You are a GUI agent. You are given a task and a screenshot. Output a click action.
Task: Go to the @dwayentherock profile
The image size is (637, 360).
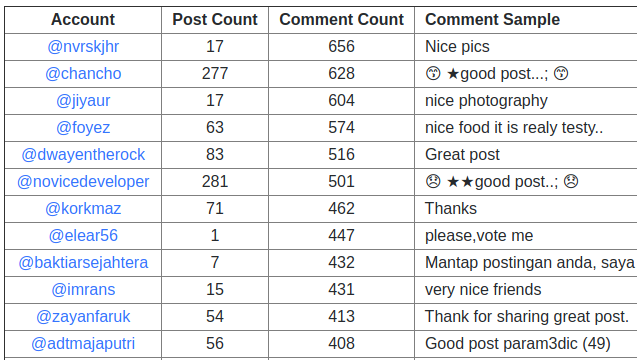tap(83, 154)
